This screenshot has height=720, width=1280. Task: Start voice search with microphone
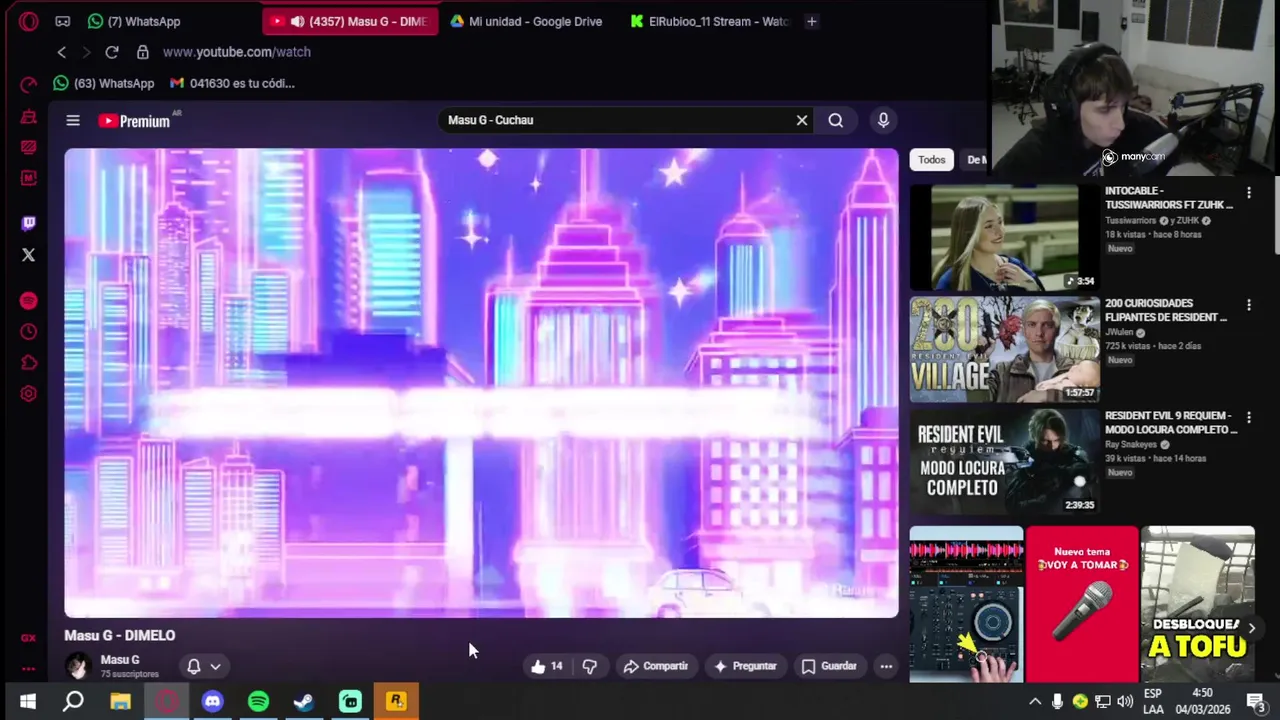(883, 120)
